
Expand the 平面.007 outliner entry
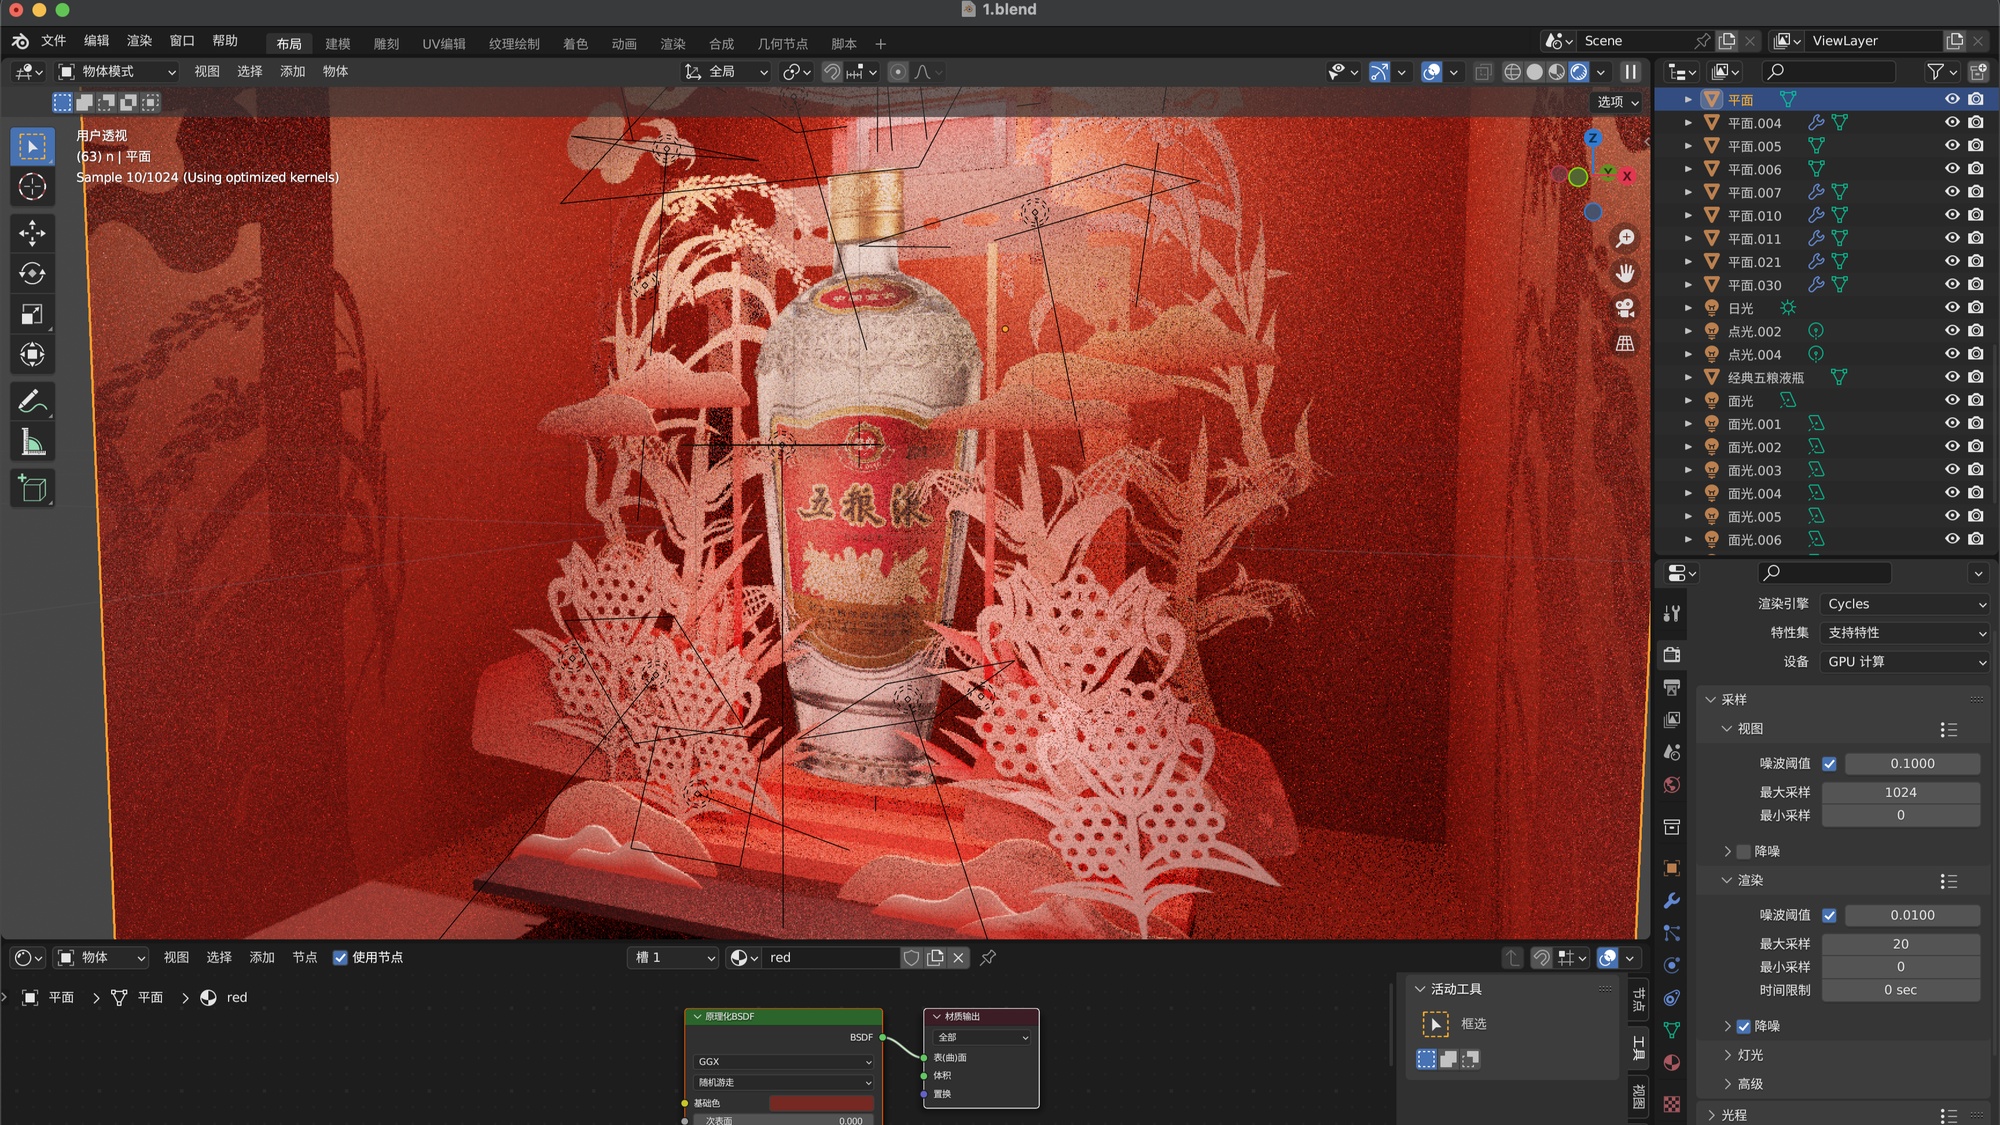pos(1688,192)
